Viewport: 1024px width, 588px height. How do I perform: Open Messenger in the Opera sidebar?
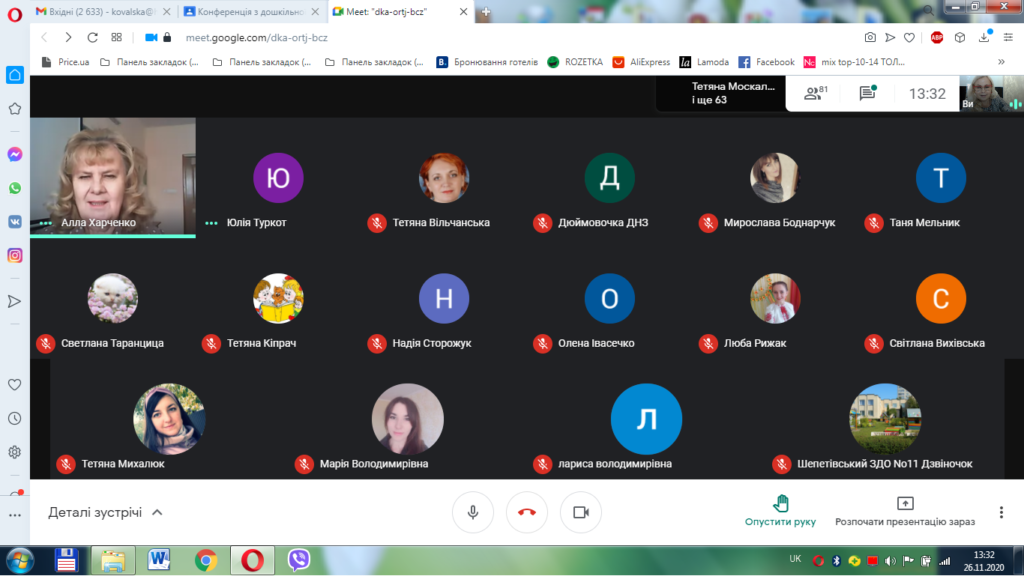point(14,154)
